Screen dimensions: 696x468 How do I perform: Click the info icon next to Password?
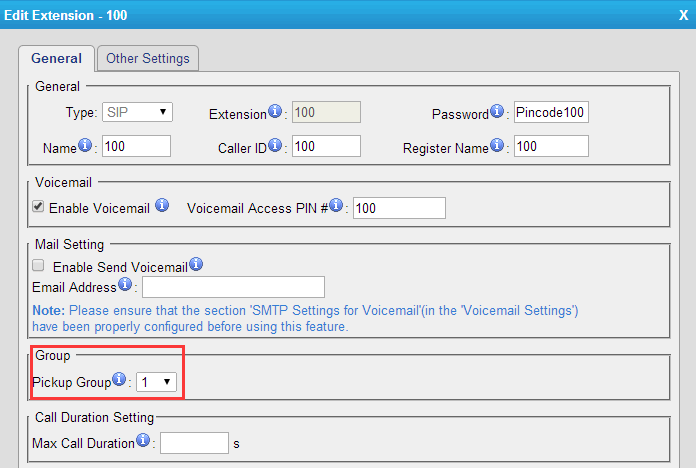pos(497,111)
